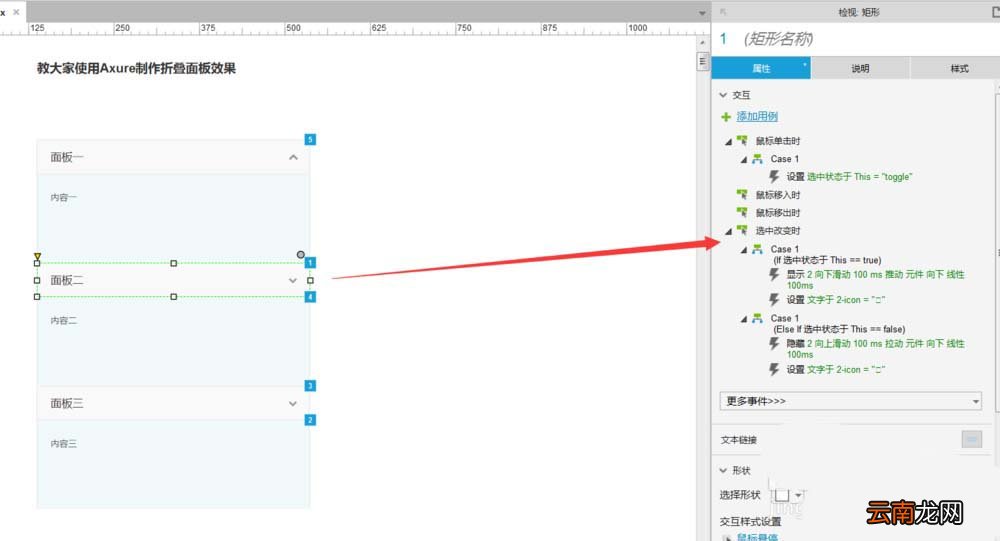Click the yellow rotation handle of 面板二
The width and height of the screenshot is (1000, 541).
tap(37, 256)
